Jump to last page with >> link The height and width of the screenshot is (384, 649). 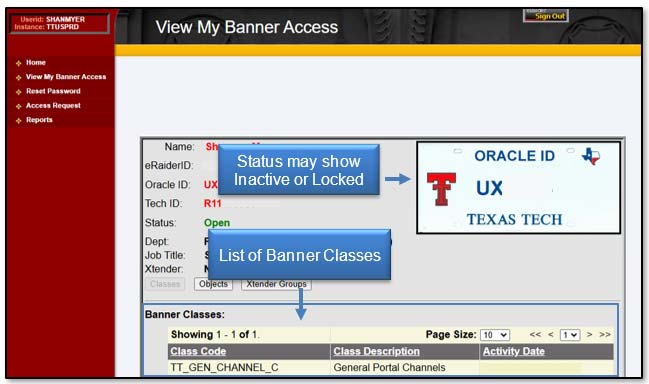click(x=605, y=334)
